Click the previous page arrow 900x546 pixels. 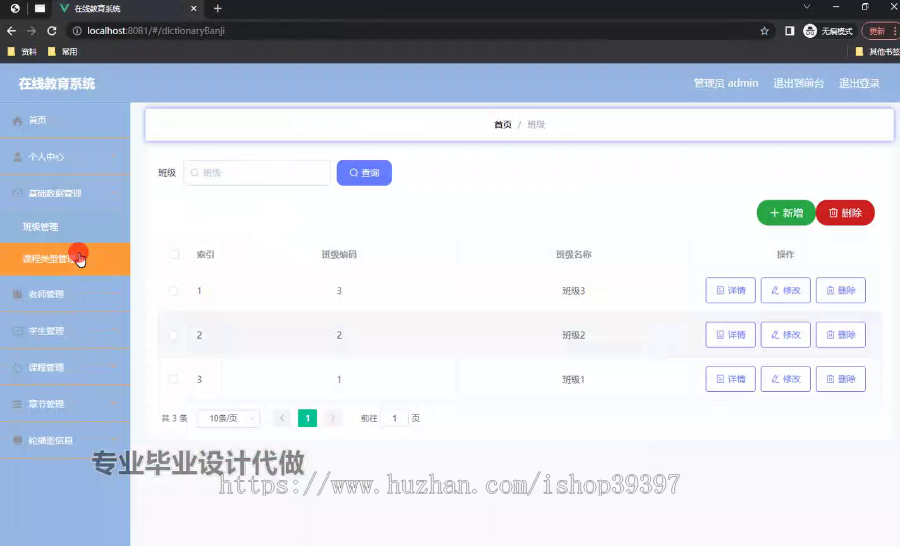[x=282, y=419]
